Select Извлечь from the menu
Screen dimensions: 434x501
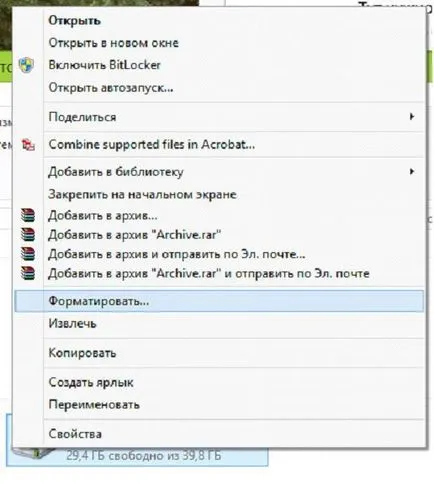tap(219, 323)
